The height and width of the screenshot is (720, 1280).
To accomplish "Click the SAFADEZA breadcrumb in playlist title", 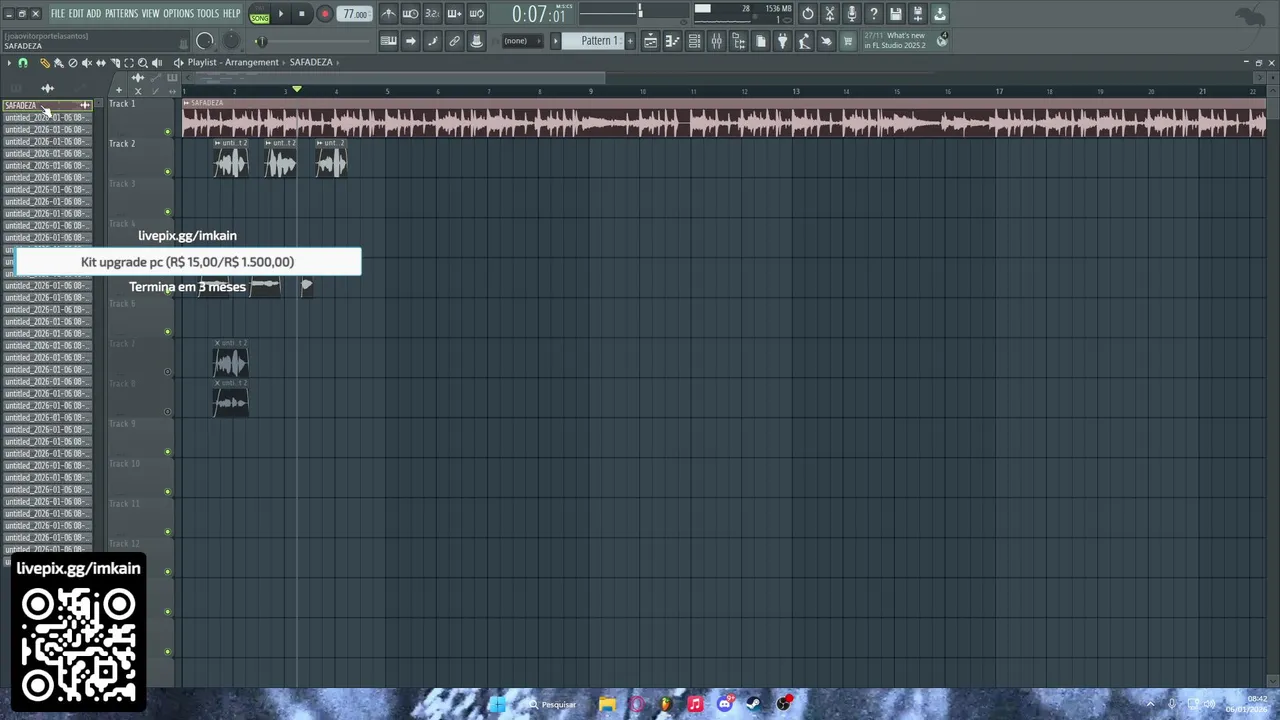I will pos(311,62).
